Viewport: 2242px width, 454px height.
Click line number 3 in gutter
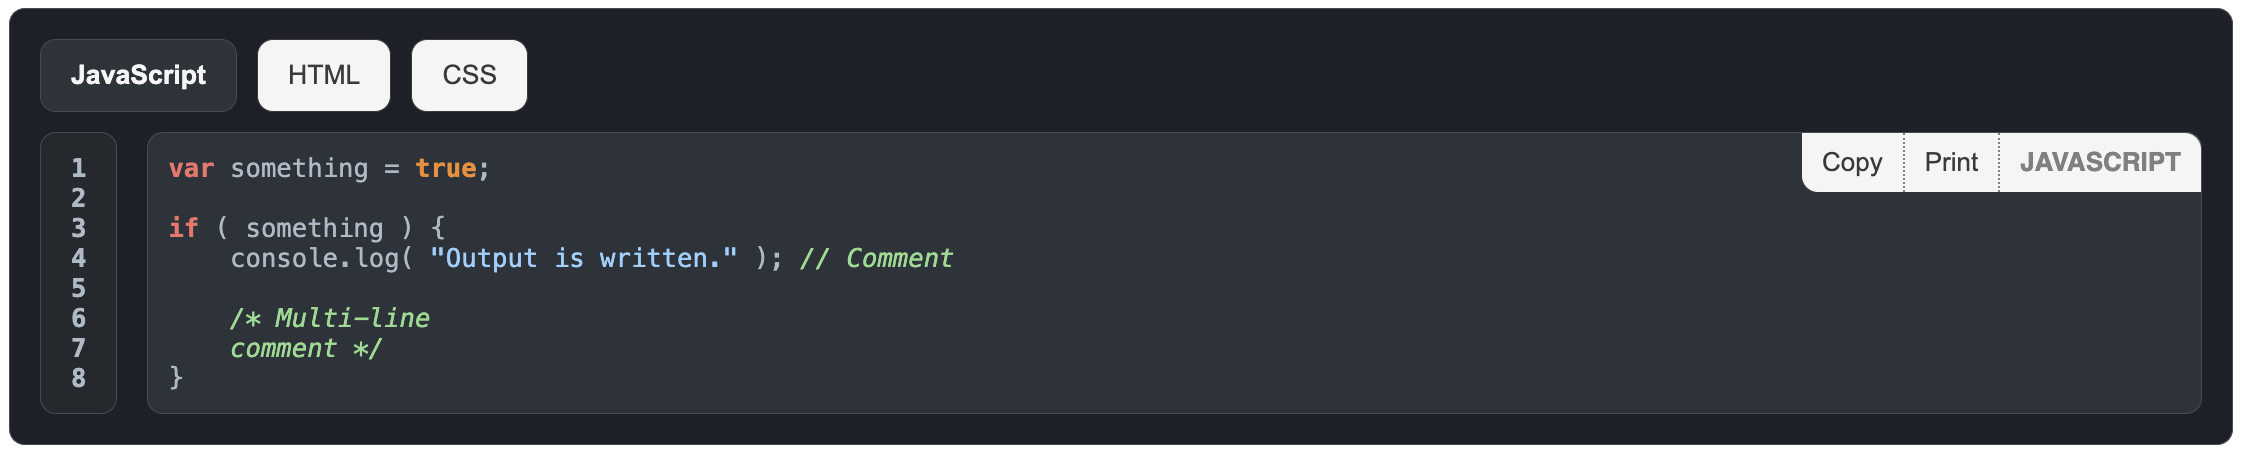tap(78, 228)
